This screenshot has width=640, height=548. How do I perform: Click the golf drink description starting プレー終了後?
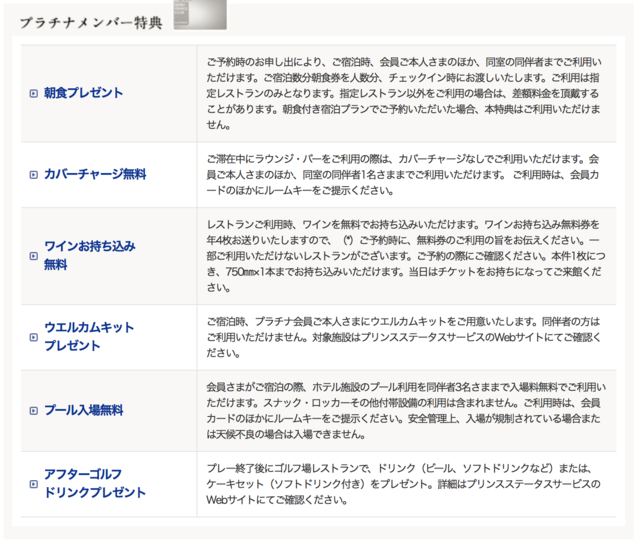pos(403,484)
